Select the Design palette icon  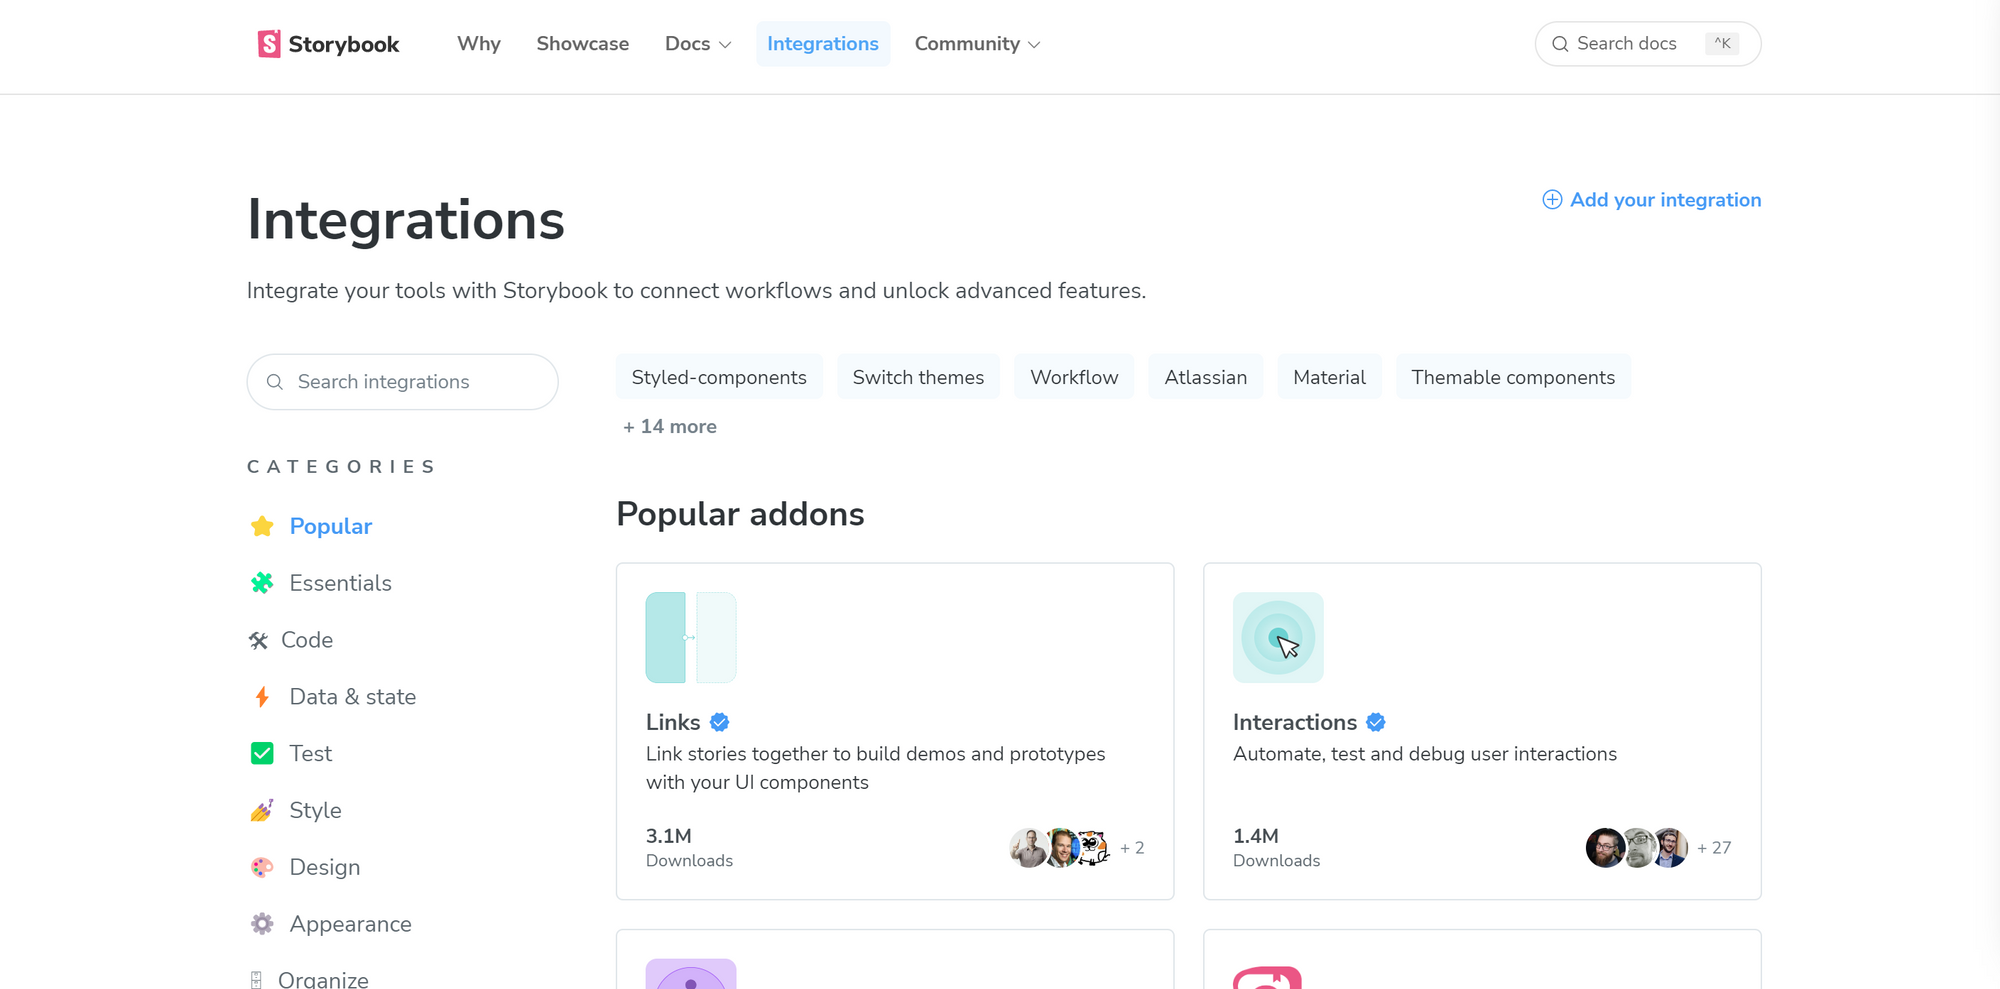[x=261, y=867]
